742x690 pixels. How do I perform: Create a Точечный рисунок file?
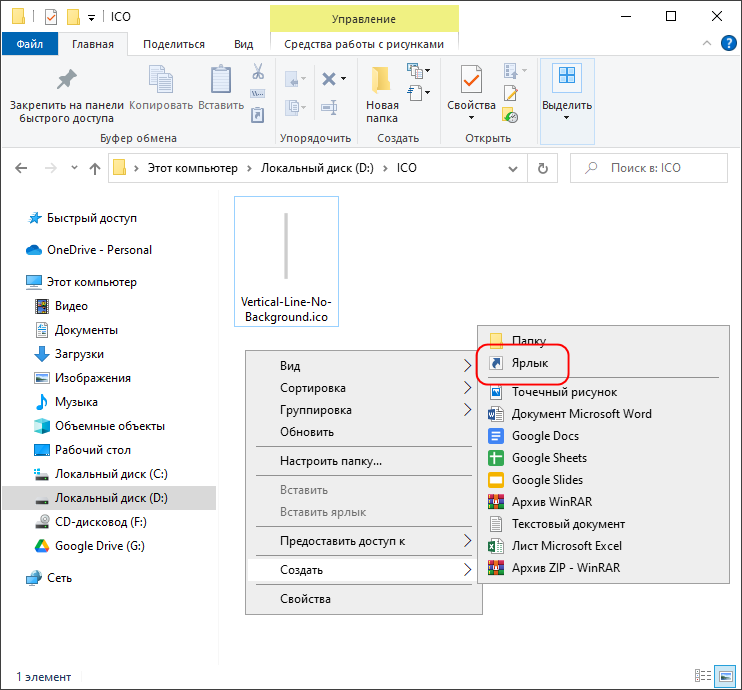coord(603,392)
